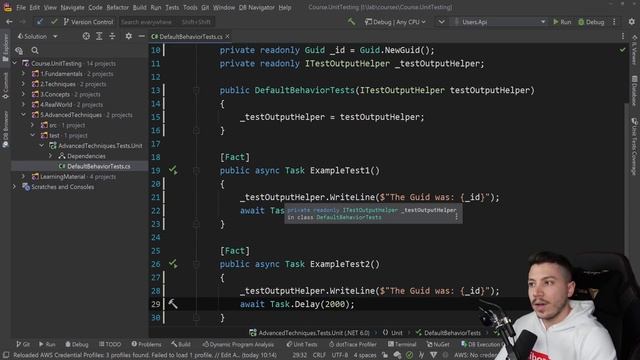Hide the Solution panel with minus icon
This screenshot has width=640, height=360.
pos(142,36)
